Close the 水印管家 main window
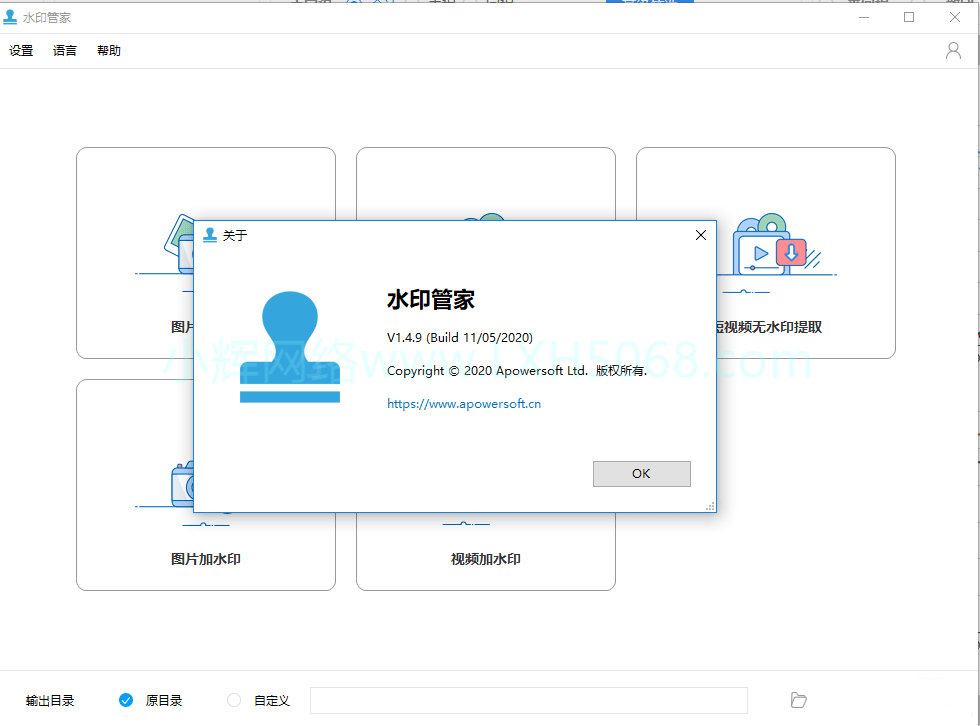 [954, 17]
